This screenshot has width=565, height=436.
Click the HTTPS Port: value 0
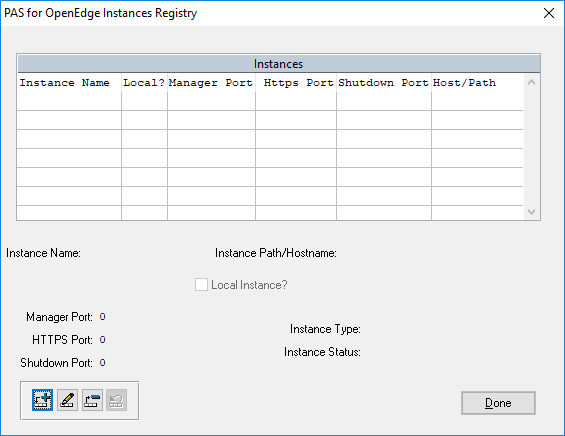102,339
